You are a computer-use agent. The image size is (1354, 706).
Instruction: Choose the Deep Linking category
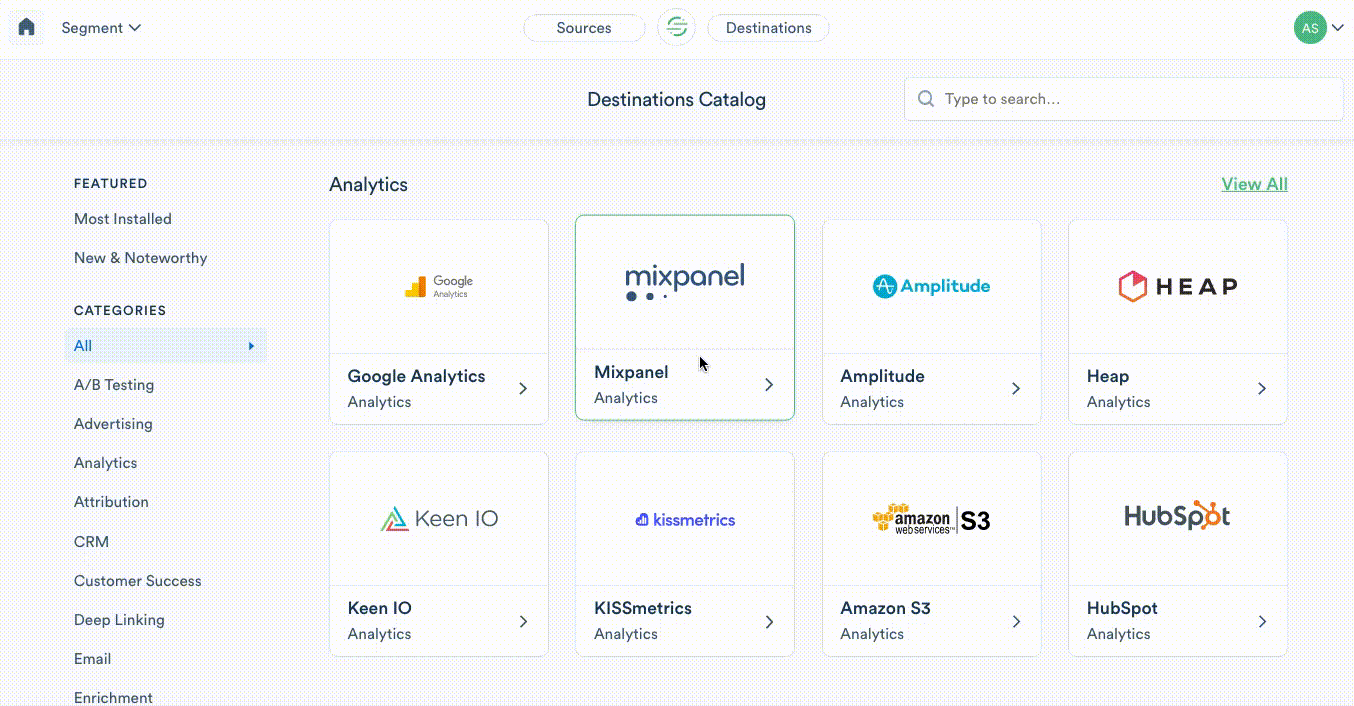(119, 620)
